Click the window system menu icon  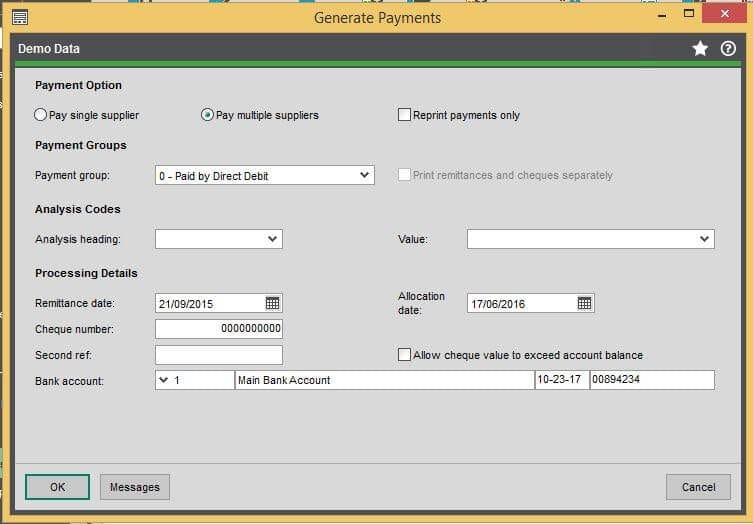click(20, 18)
